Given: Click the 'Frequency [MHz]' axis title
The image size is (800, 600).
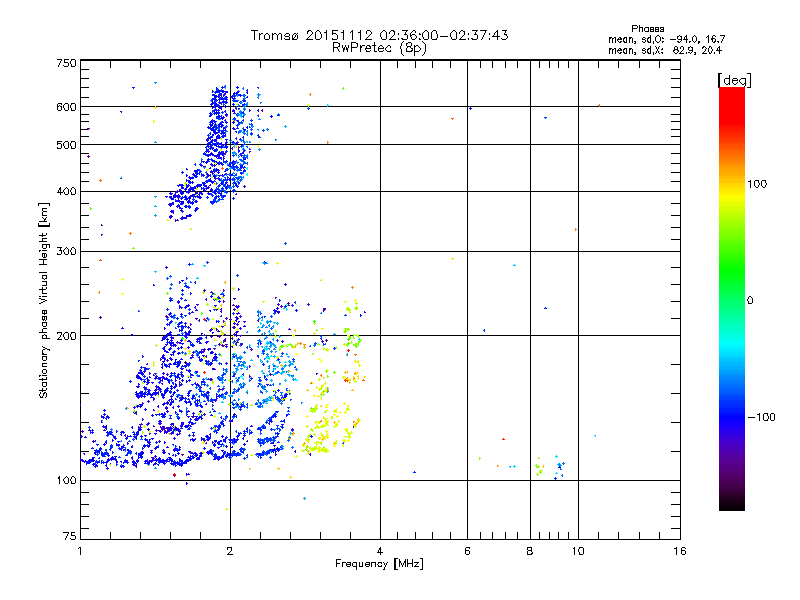Looking at the screenshot, I should [379, 564].
